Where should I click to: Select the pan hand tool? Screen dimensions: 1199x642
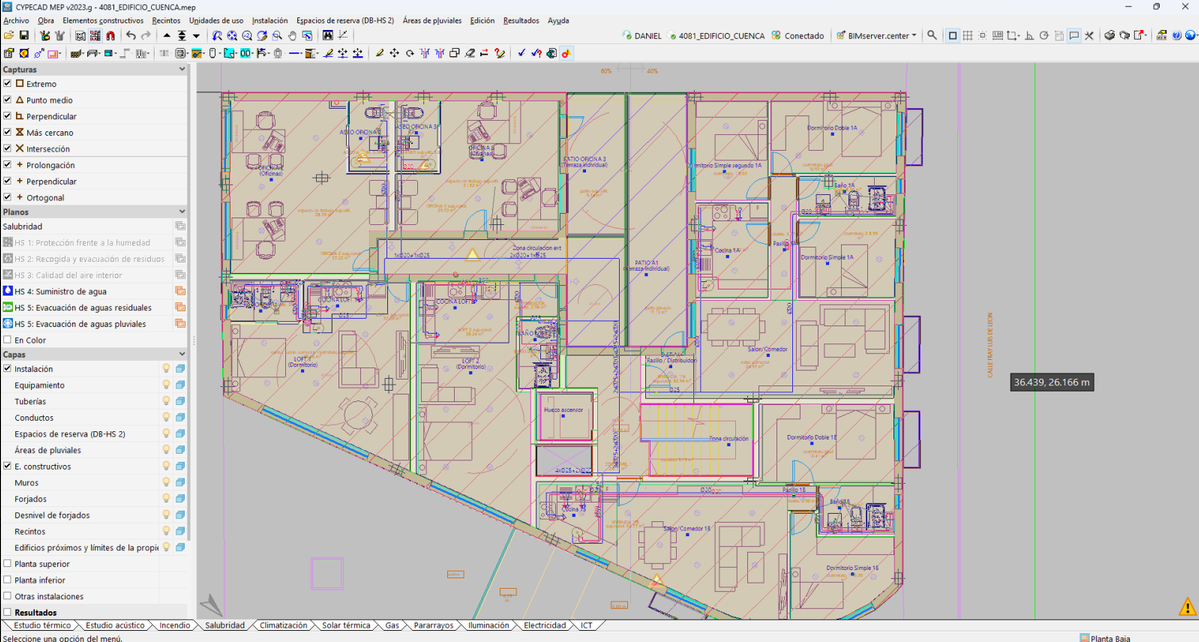point(292,35)
